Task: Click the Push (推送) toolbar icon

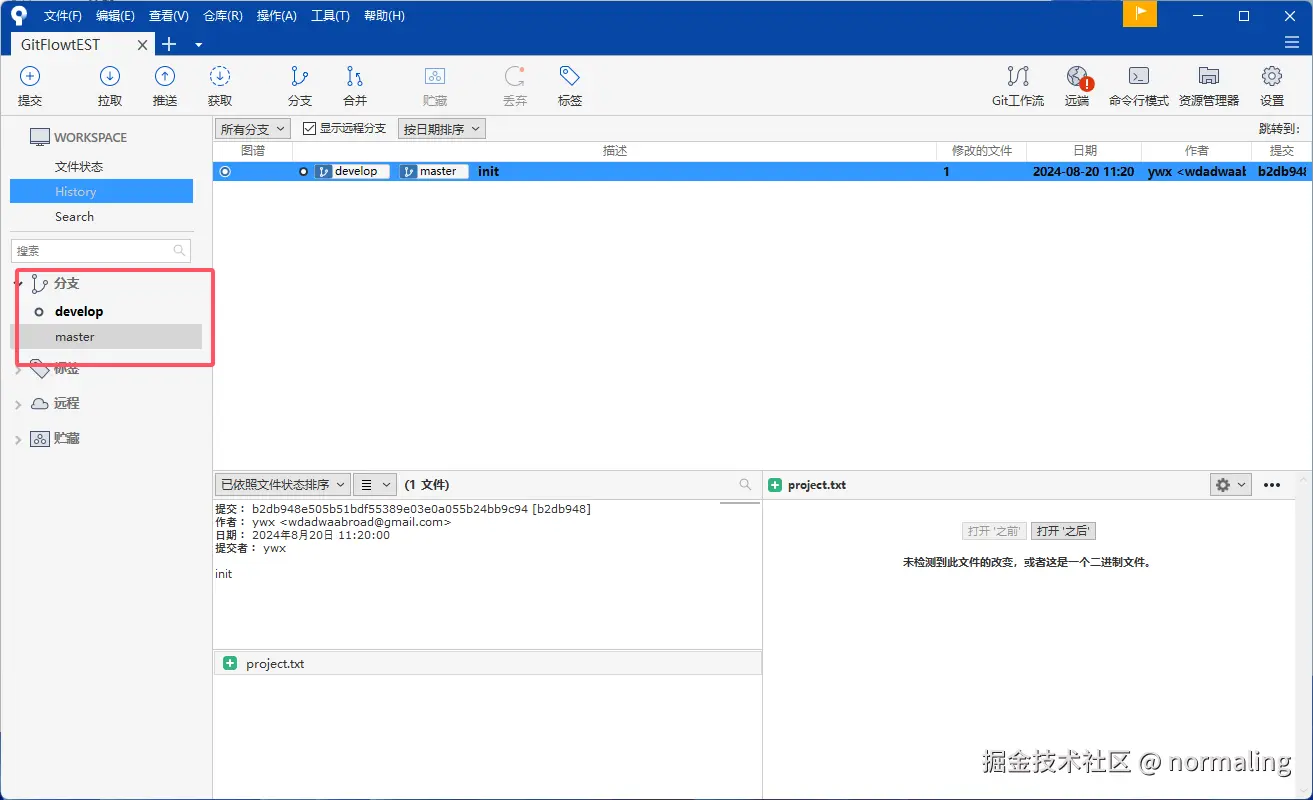Action: click(165, 77)
